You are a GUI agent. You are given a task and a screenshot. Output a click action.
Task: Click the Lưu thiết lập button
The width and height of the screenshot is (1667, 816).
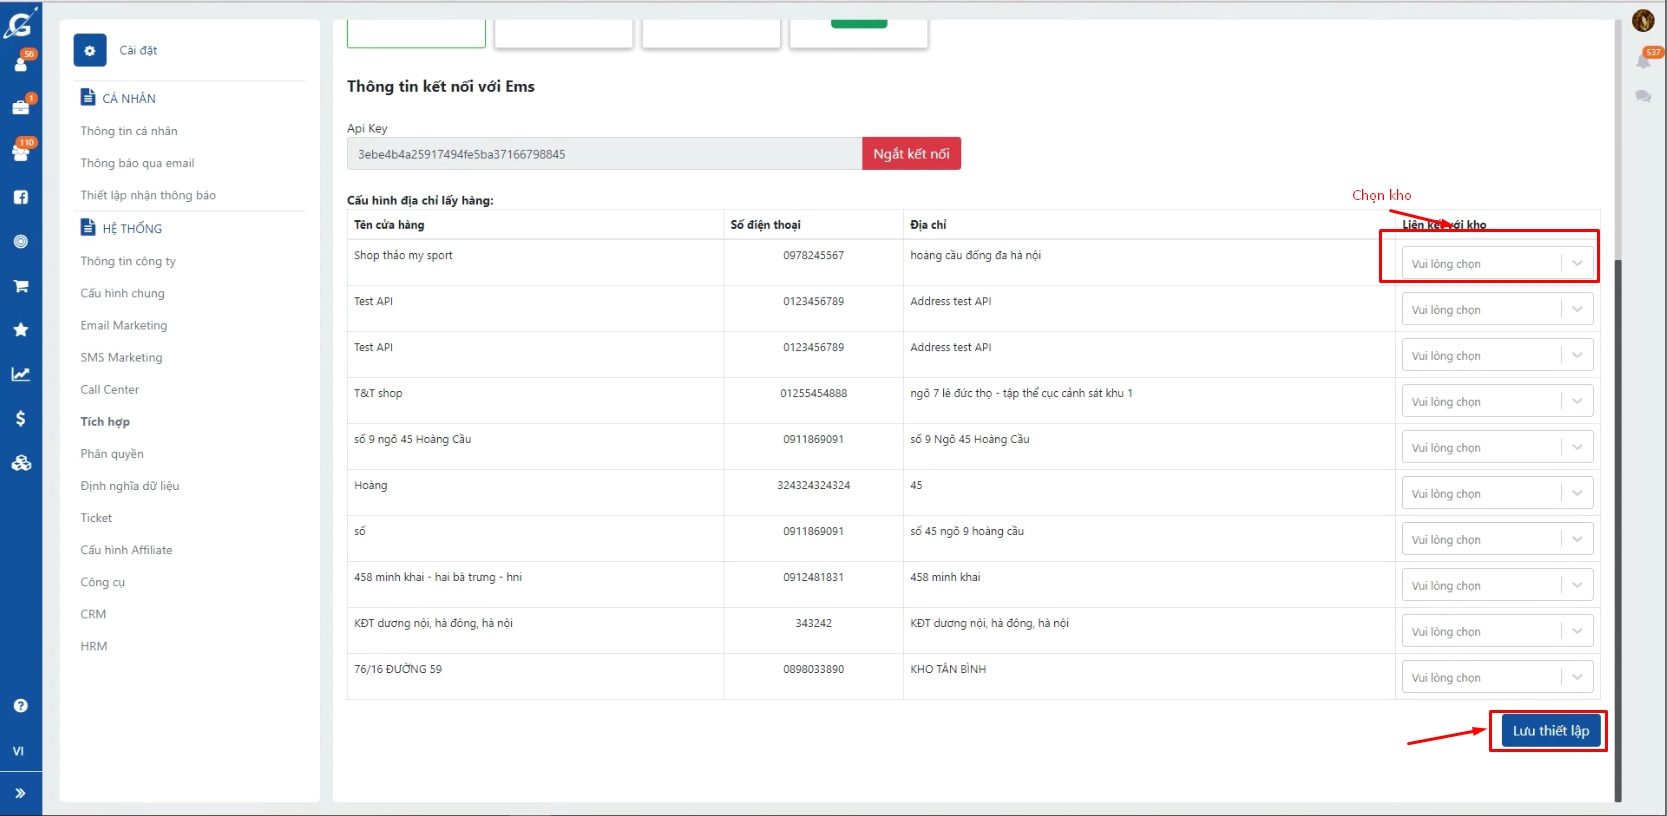coord(1550,731)
